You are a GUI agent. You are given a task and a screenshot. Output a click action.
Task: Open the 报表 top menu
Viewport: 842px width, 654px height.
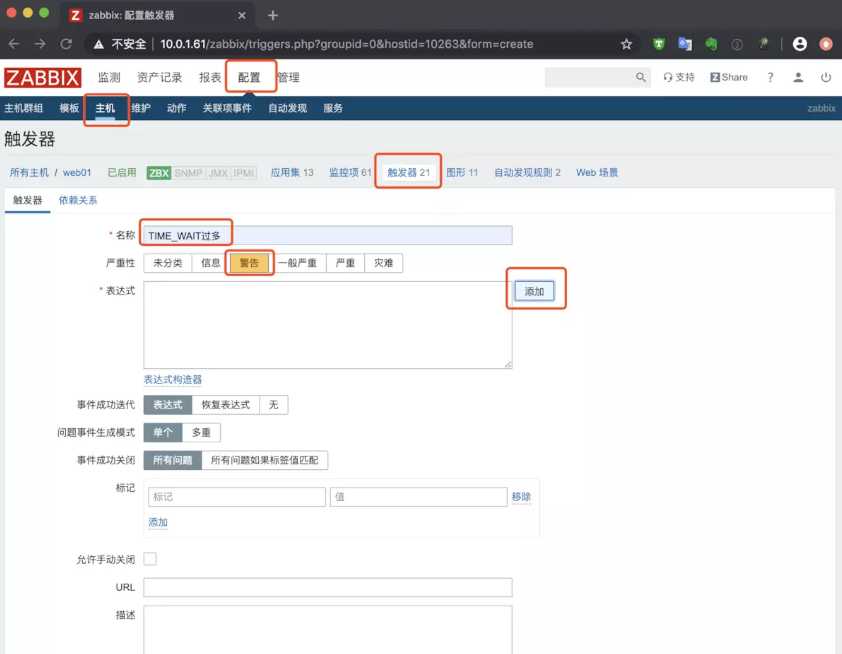[x=210, y=77]
